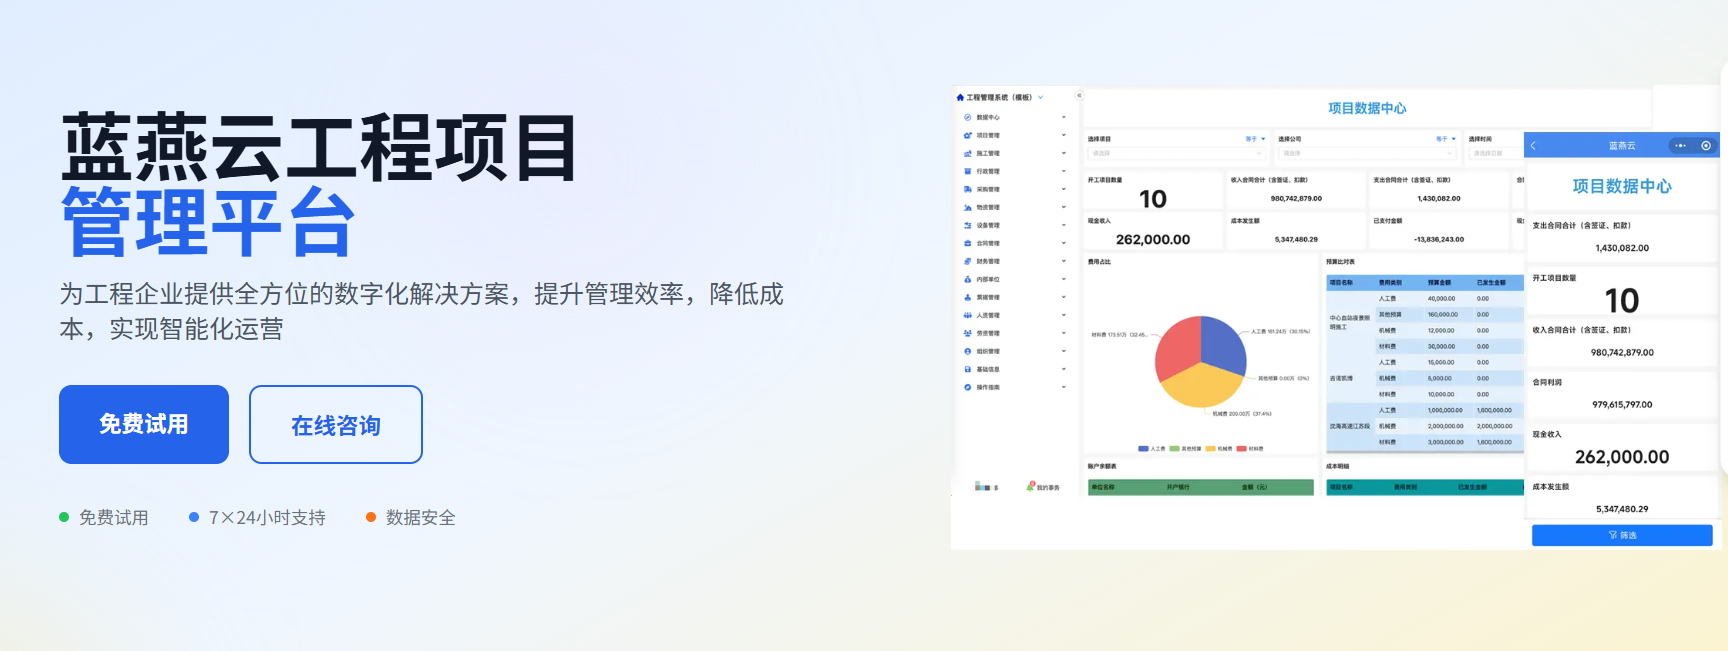Click the 物资管理 sidebar icon
The height and width of the screenshot is (651, 1728).
967,207
